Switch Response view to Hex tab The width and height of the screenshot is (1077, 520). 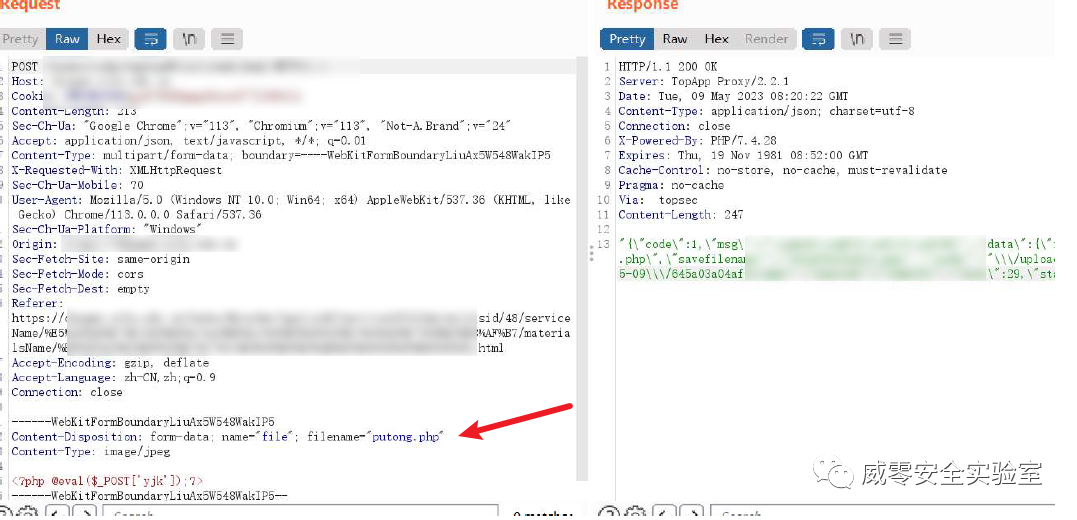pyautogui.click(x=716, y=39)
